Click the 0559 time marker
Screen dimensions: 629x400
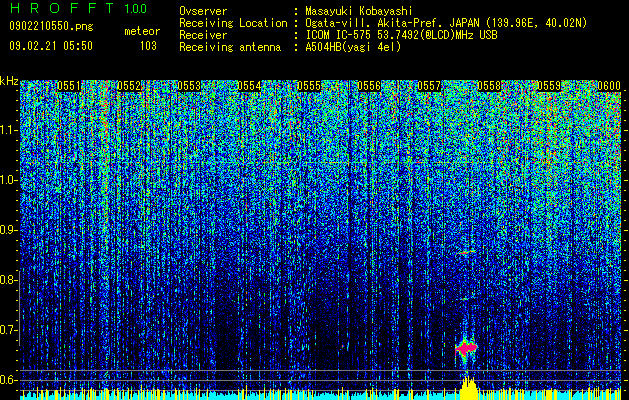click(549, 86)
